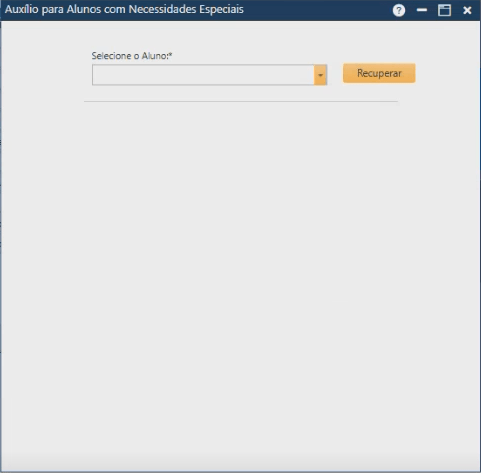
Task: Retrieve student data with the Recuperar button
Action: coord(379,73)
